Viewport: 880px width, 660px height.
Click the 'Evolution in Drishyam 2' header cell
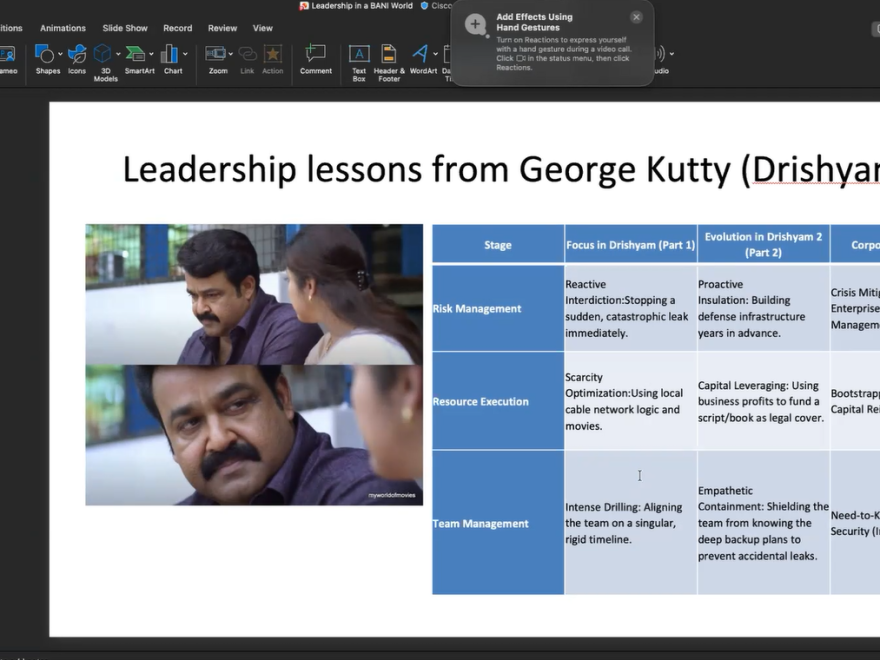[763, 245]
